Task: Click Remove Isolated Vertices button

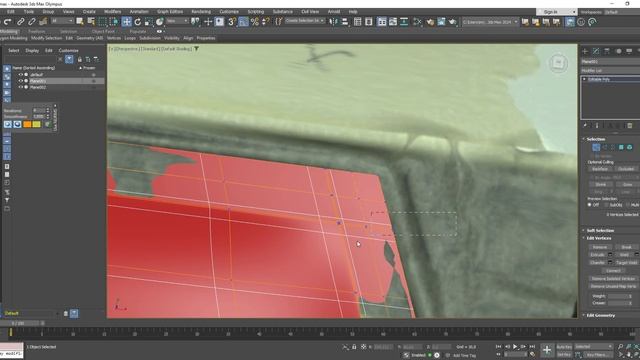Action: point(613,278)
